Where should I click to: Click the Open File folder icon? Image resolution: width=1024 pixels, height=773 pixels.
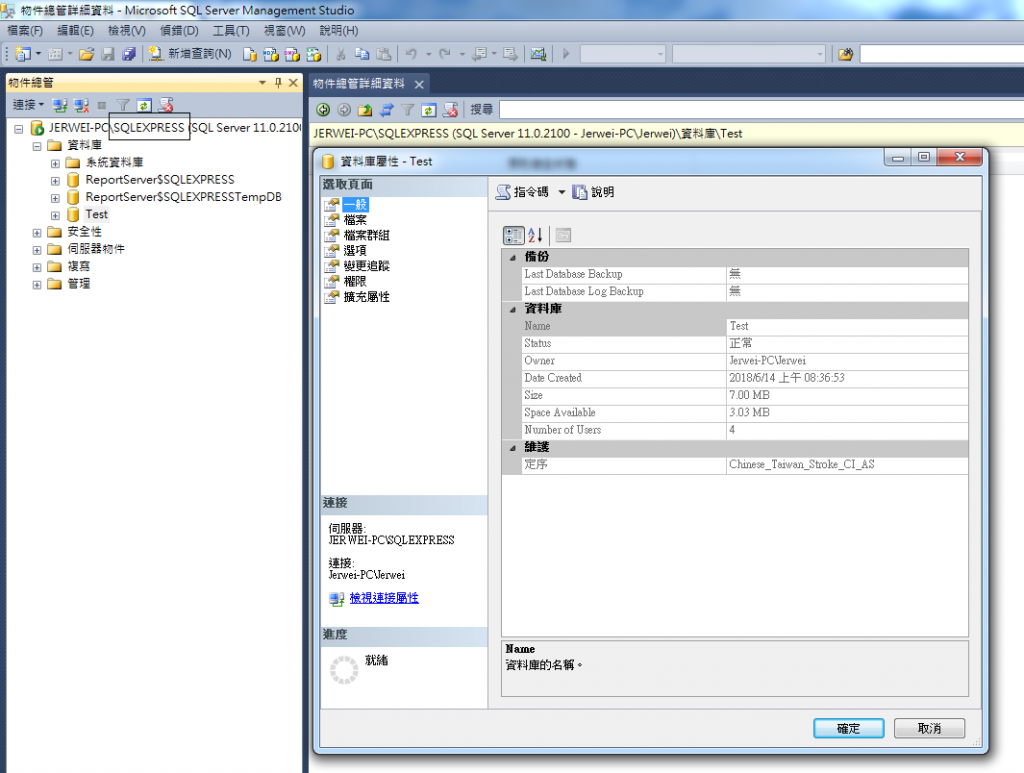click(86, 54)
